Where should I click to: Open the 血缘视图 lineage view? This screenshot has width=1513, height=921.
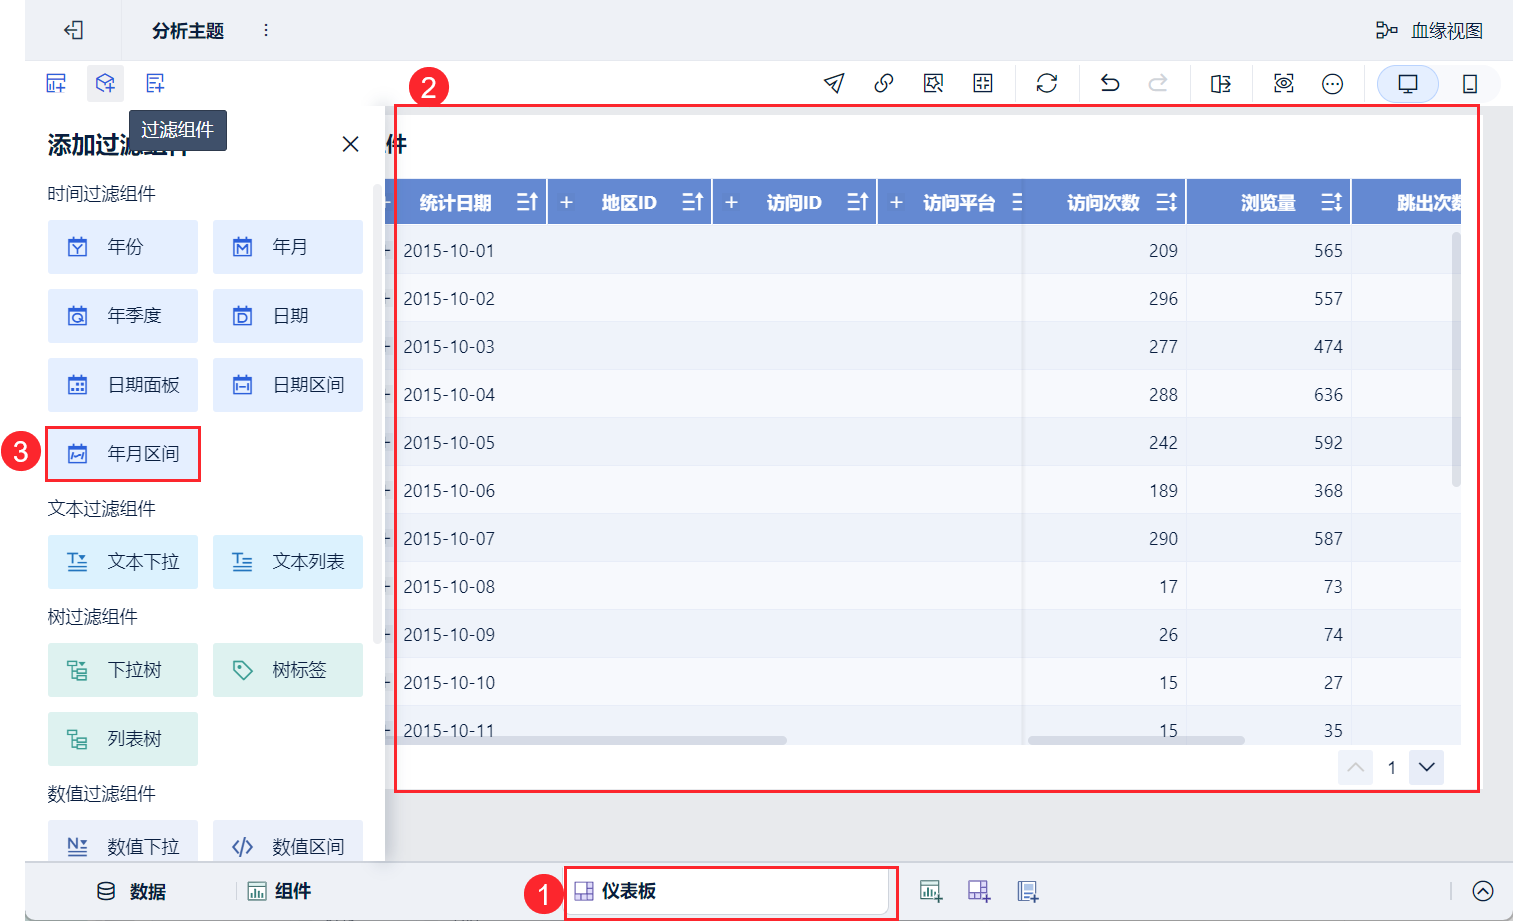pos(1429,31)
